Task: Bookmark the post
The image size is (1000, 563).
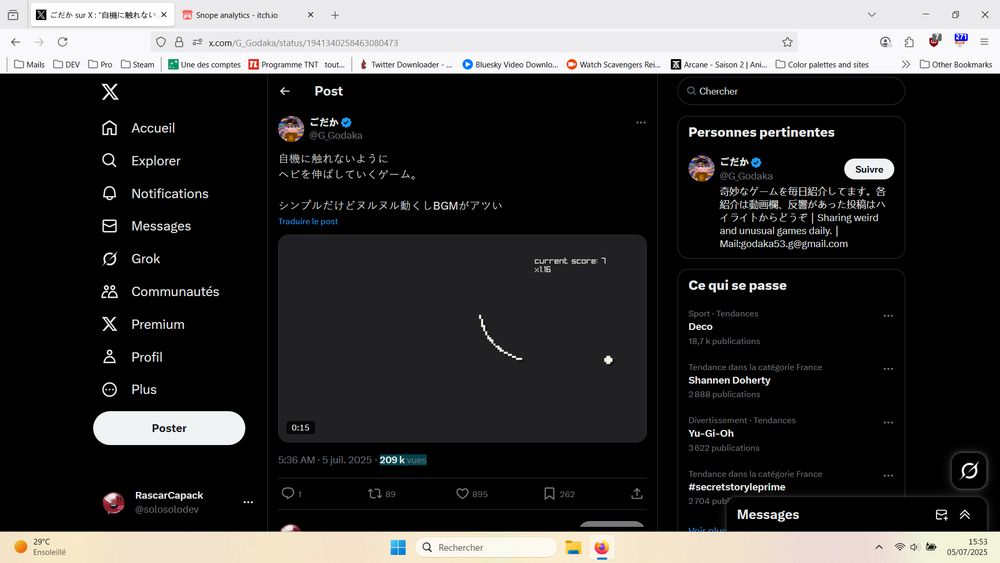Action: (x=549, y=494)
